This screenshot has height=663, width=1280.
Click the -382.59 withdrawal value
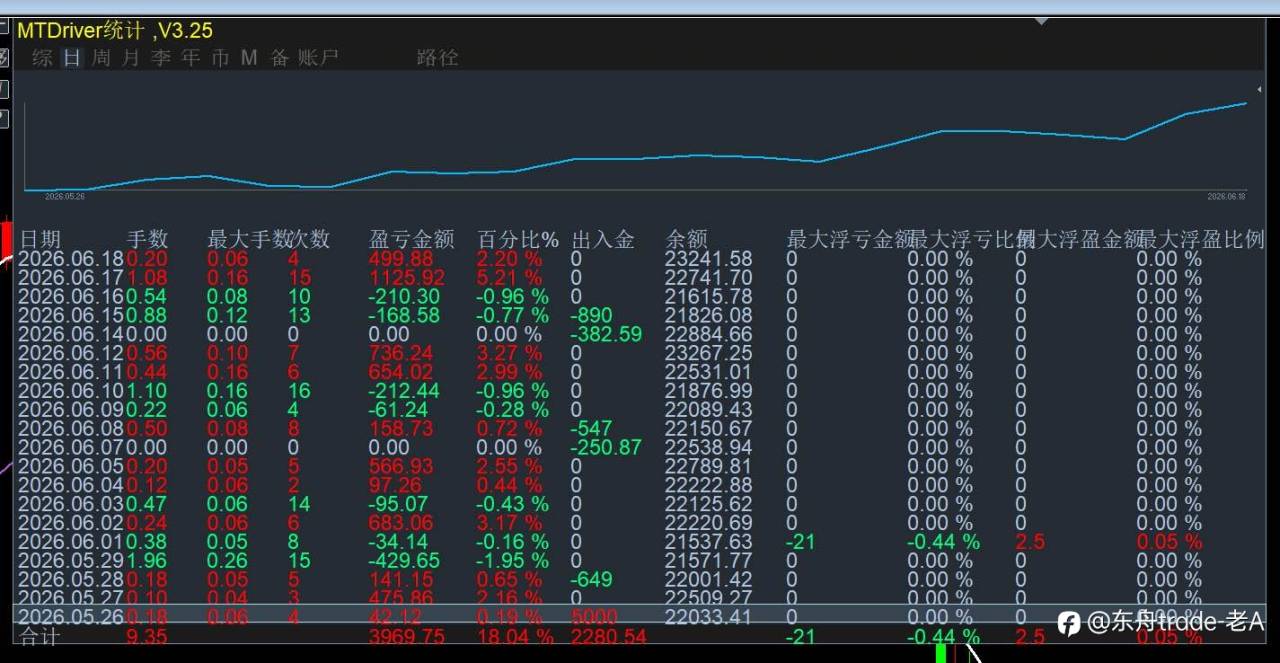(606, 334)
